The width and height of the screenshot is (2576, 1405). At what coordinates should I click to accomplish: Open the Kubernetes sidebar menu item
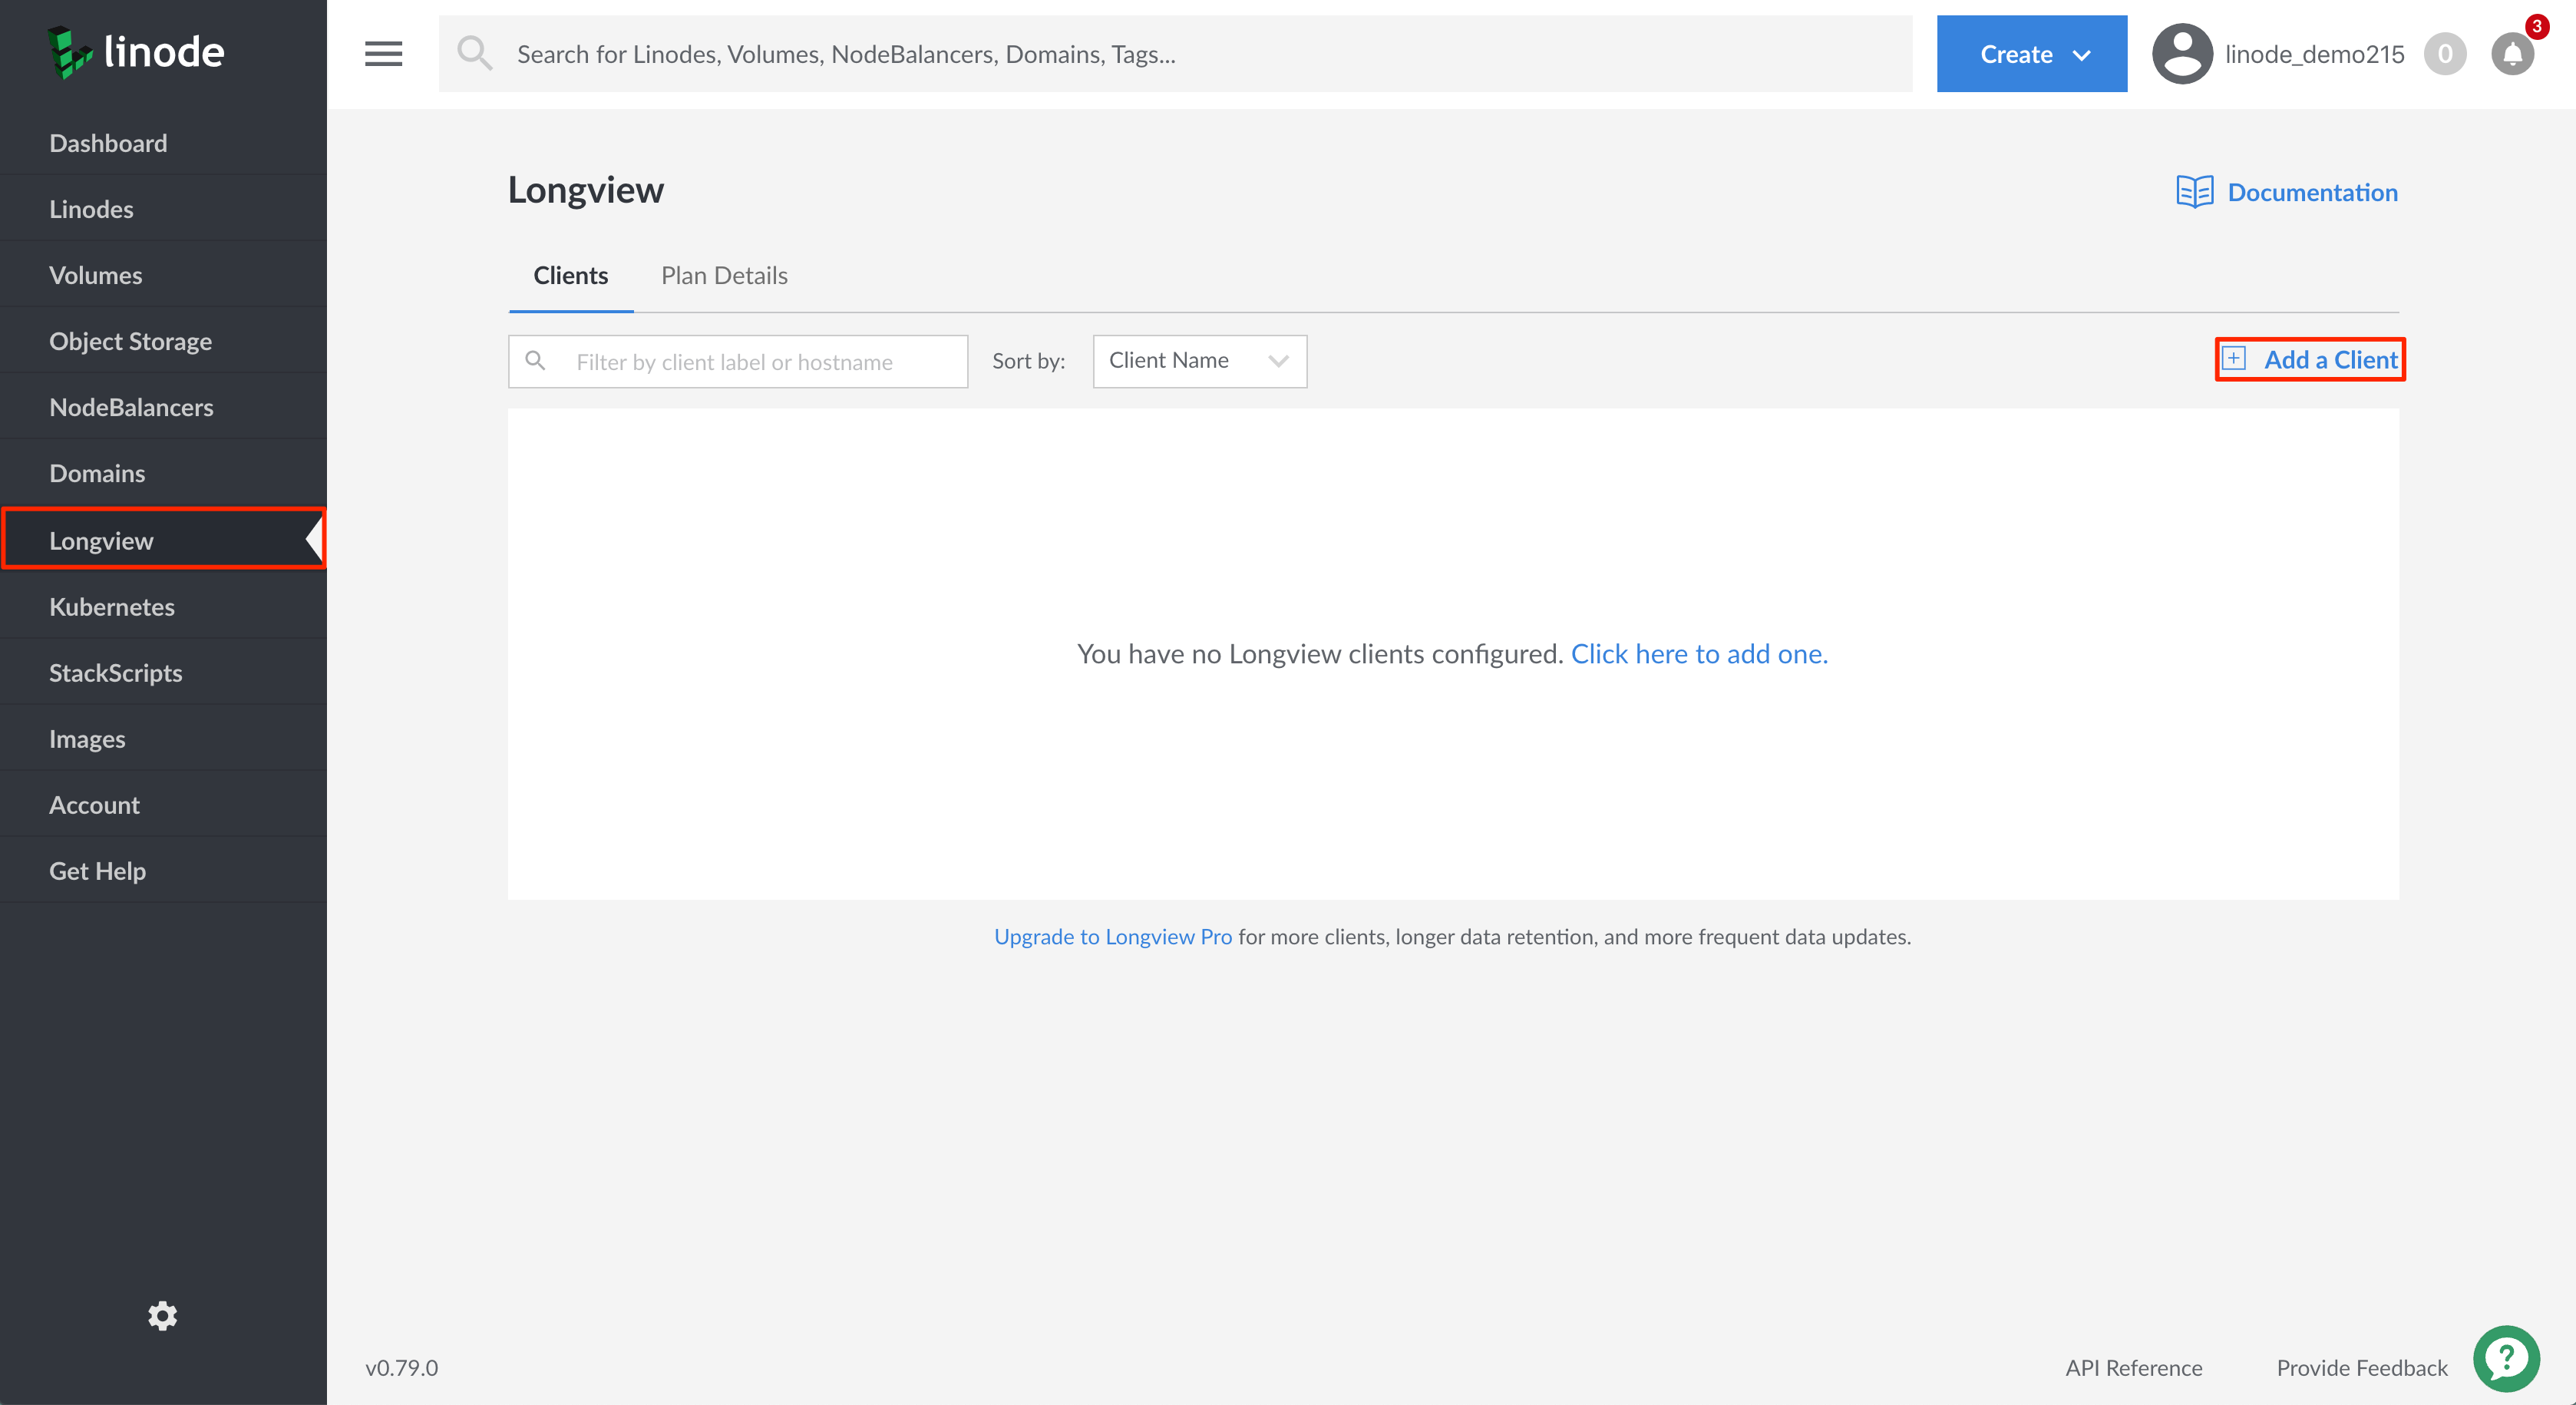pos(112,606)
